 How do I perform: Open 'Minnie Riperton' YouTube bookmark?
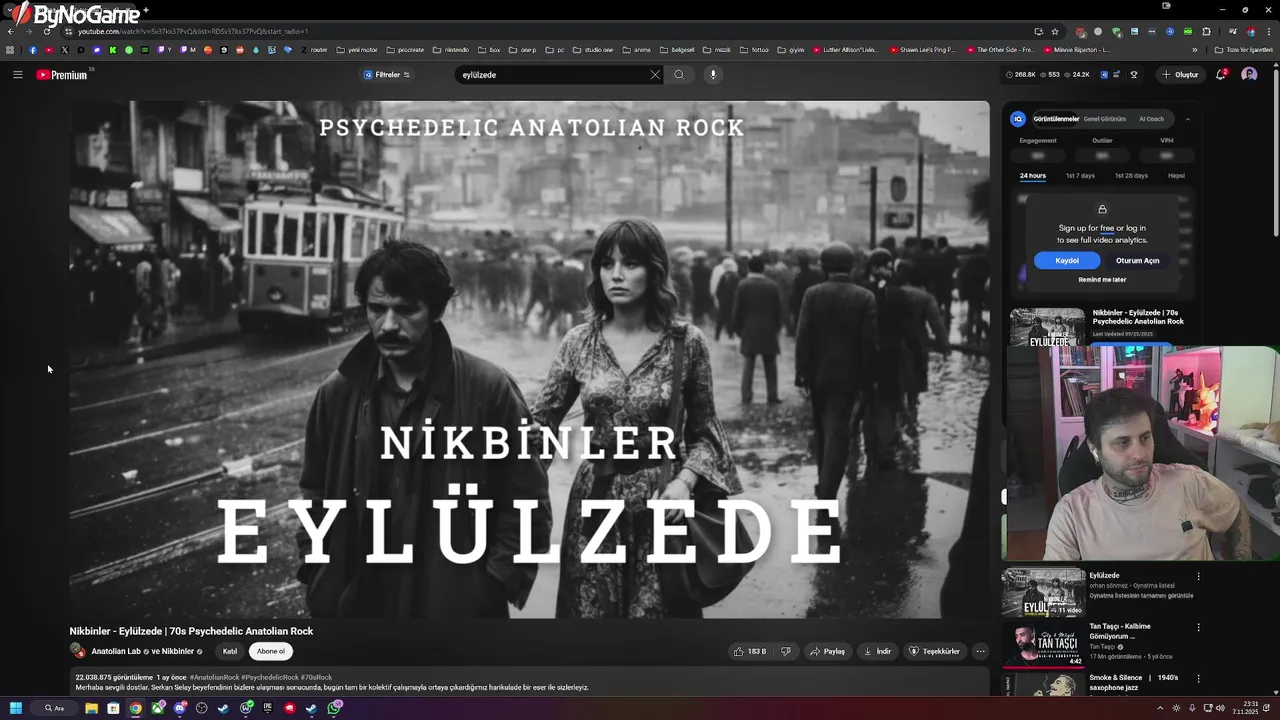coord(1077,49)
